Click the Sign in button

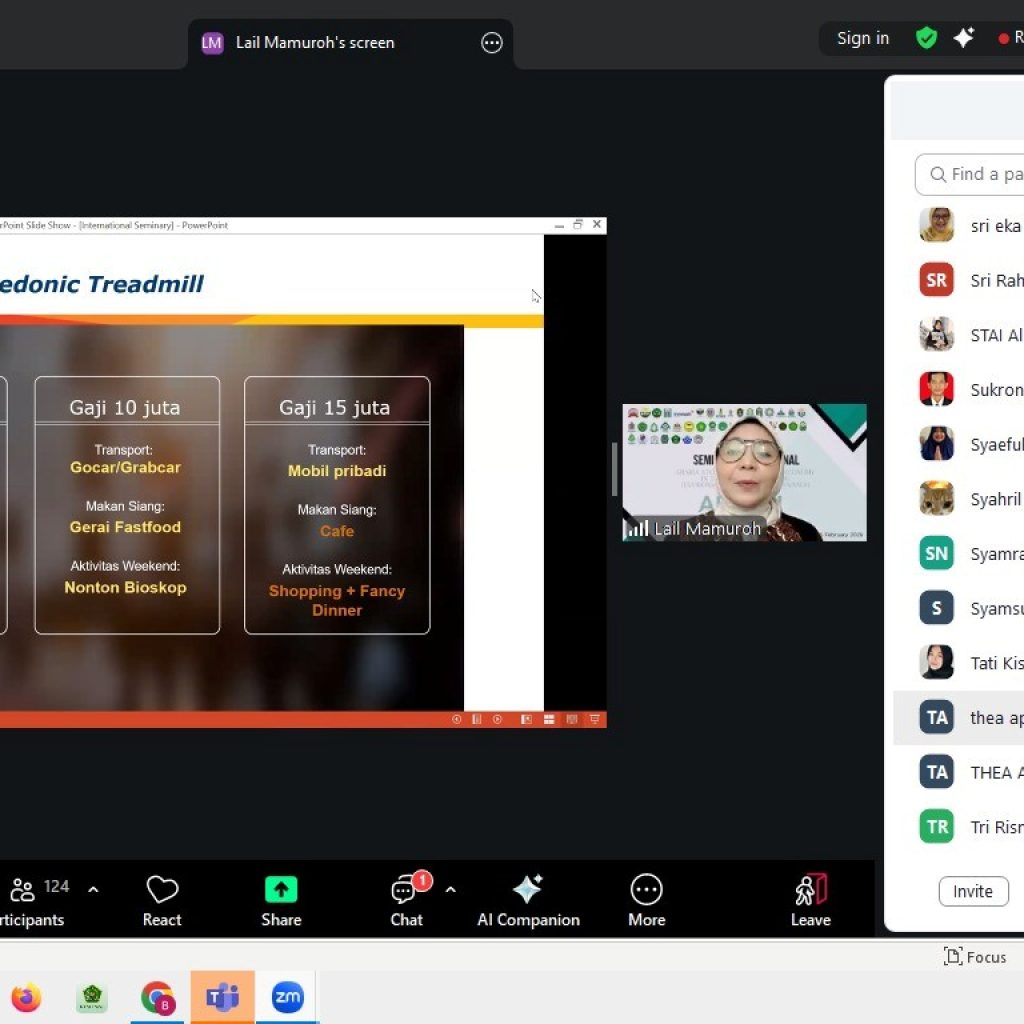pyautogui.click(x=862, y=38)
